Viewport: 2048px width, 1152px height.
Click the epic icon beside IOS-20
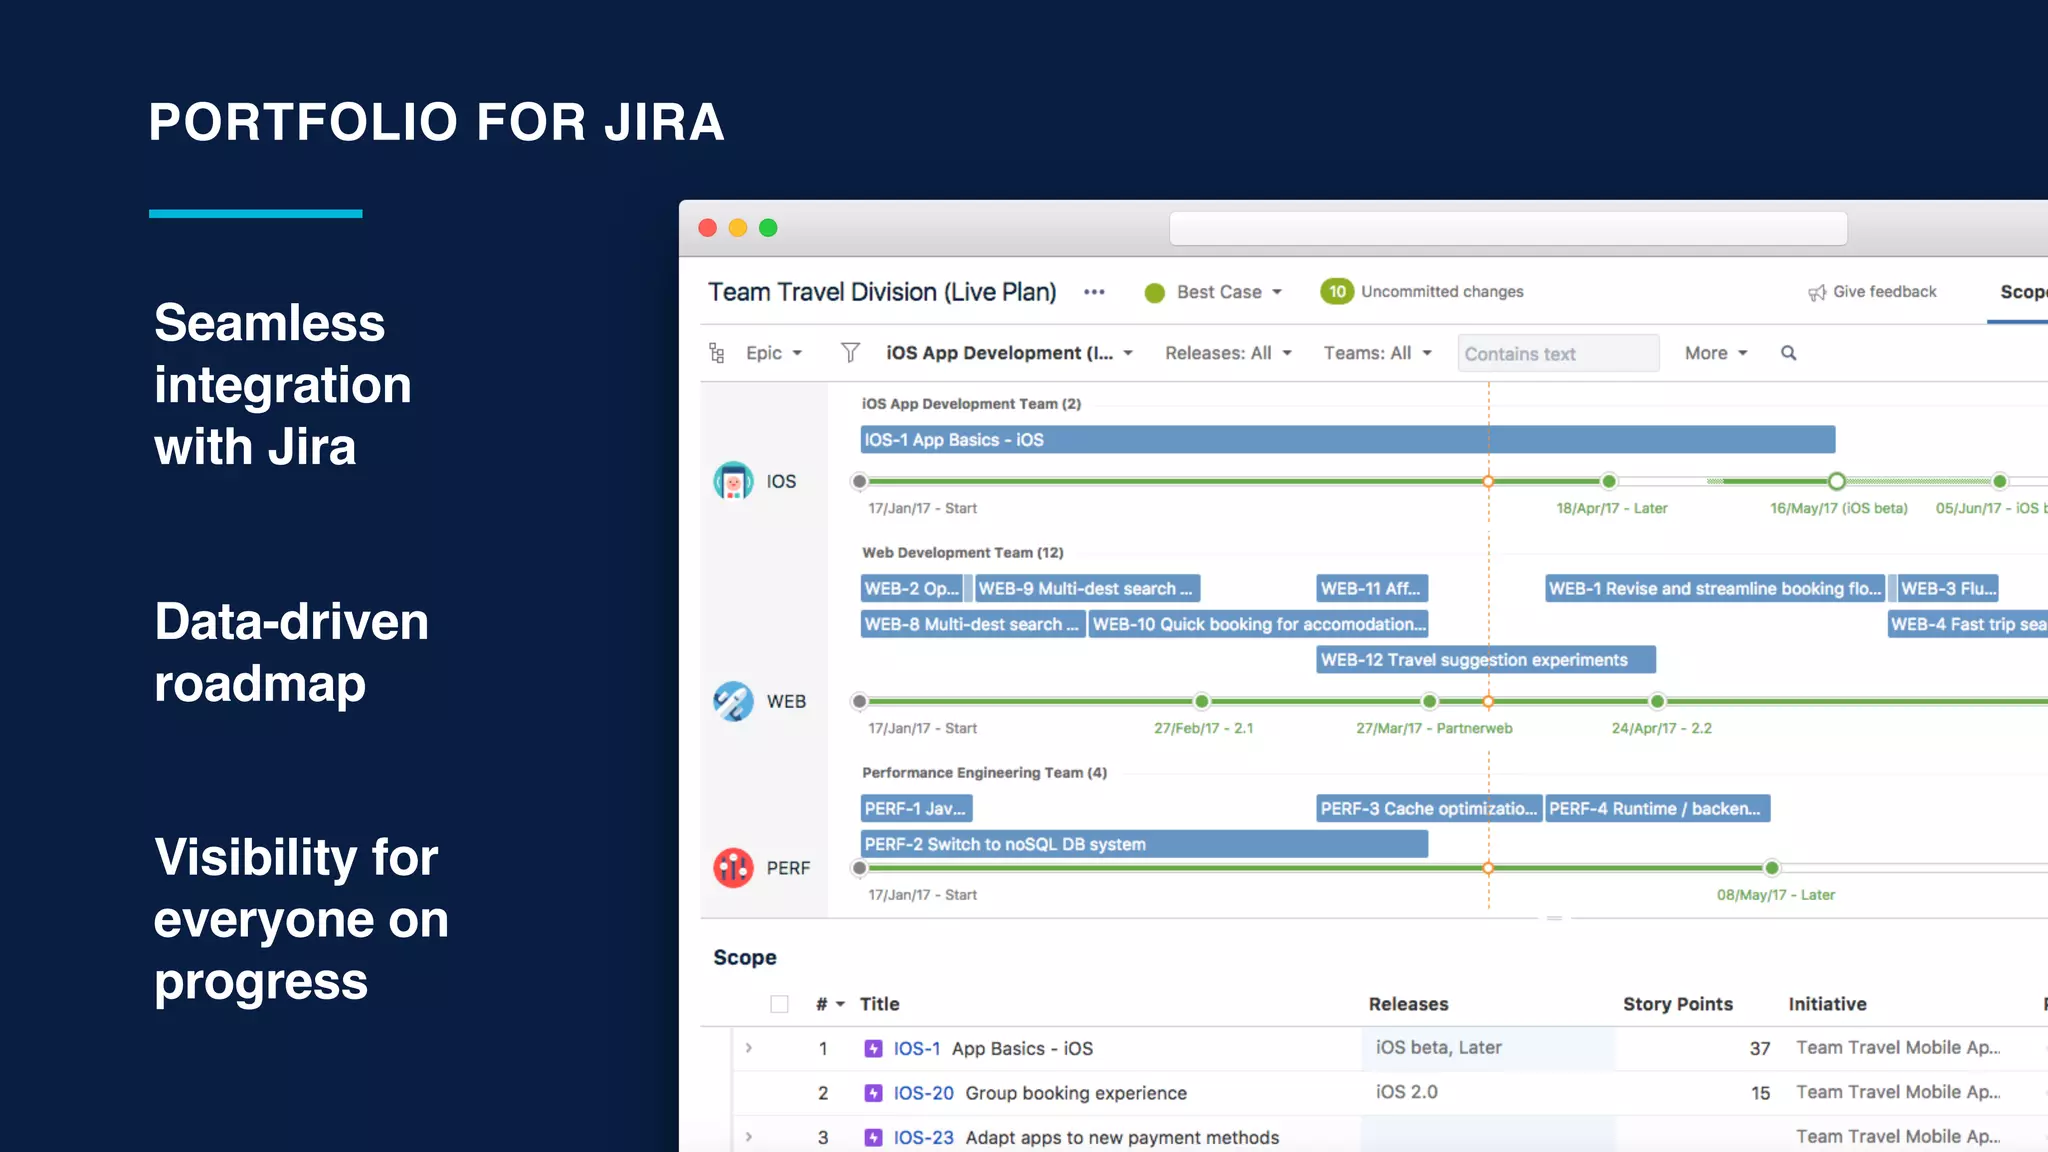click(x=873, y=1093)
